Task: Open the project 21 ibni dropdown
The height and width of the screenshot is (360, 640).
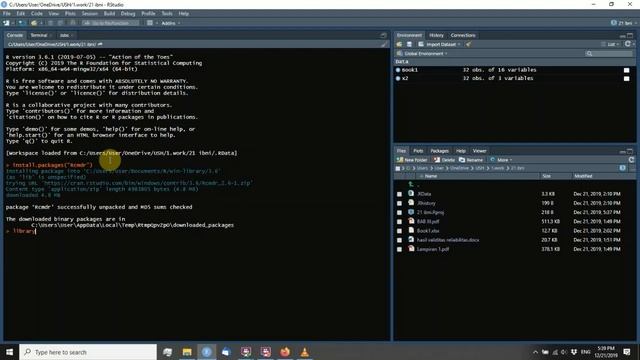Action: pyautogui.click(x=622, y=23)
